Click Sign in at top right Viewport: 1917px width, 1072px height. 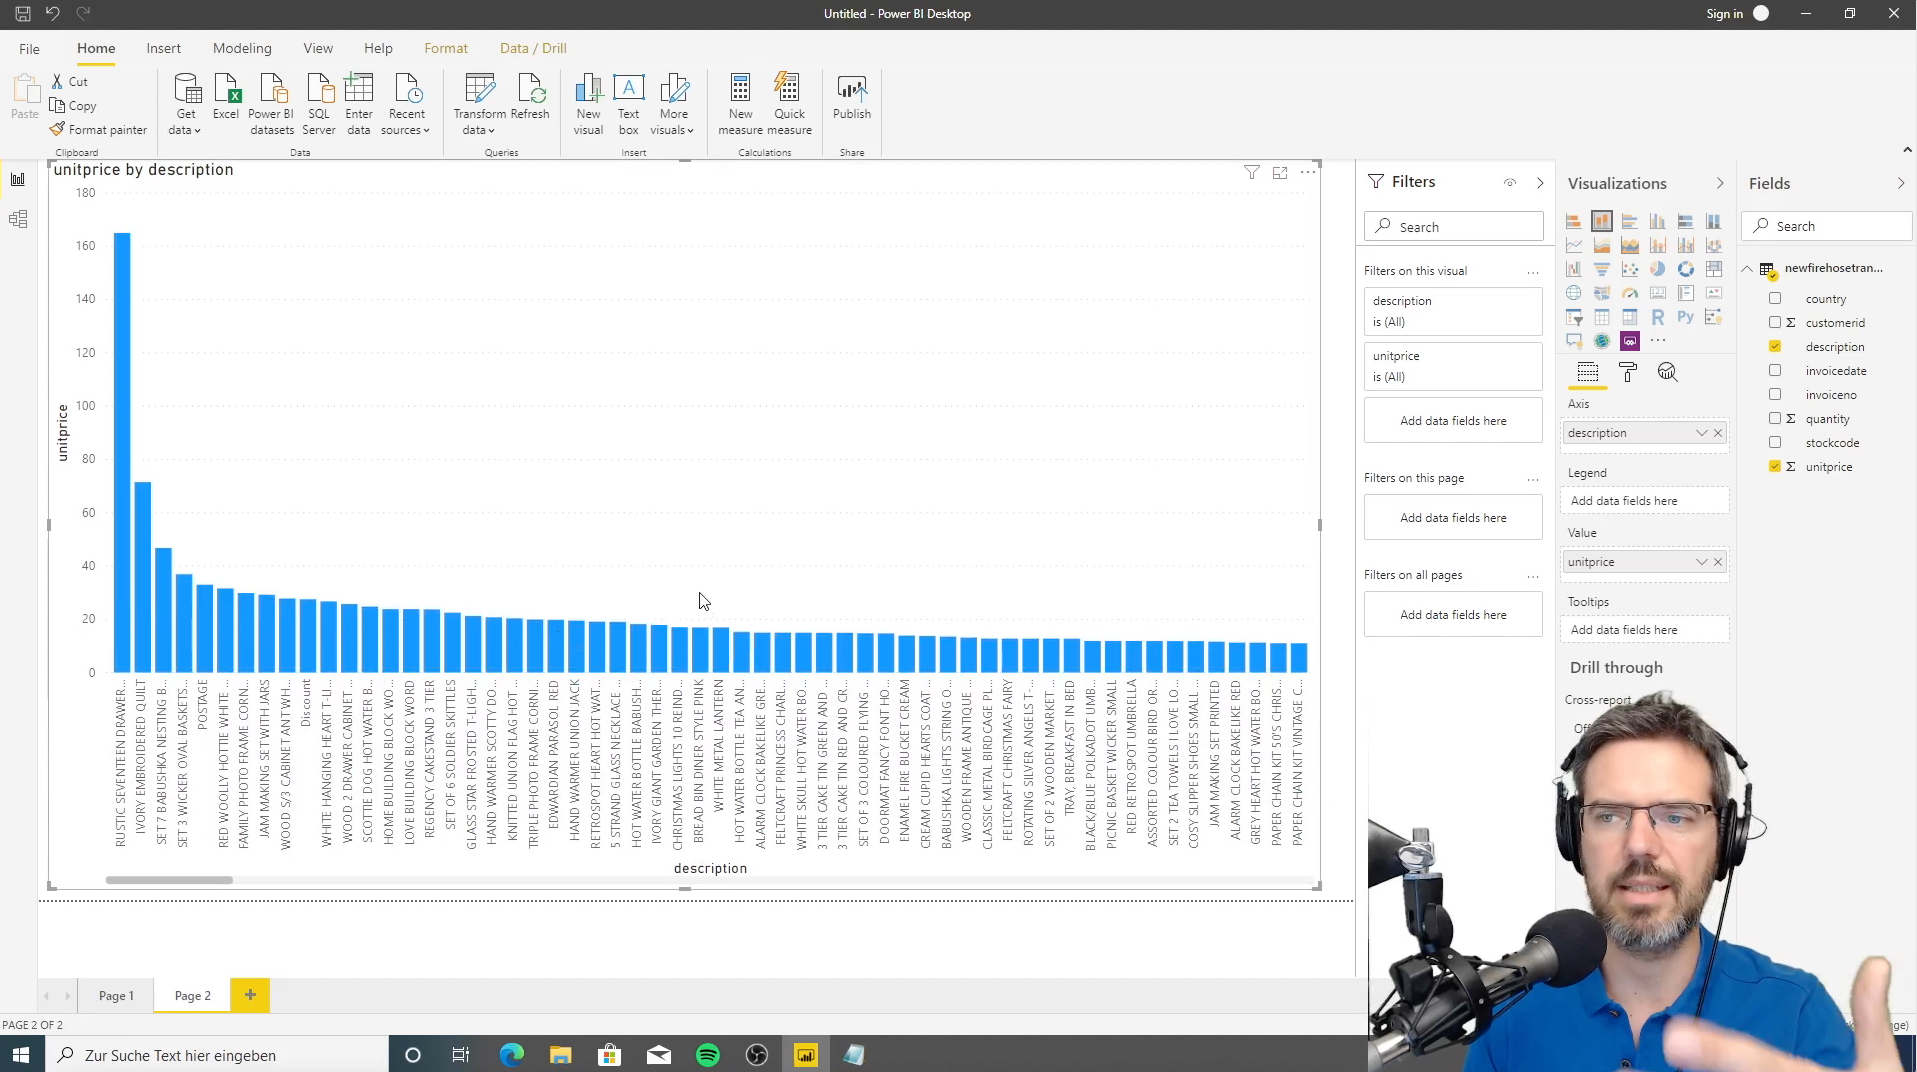pos(1724,14)
